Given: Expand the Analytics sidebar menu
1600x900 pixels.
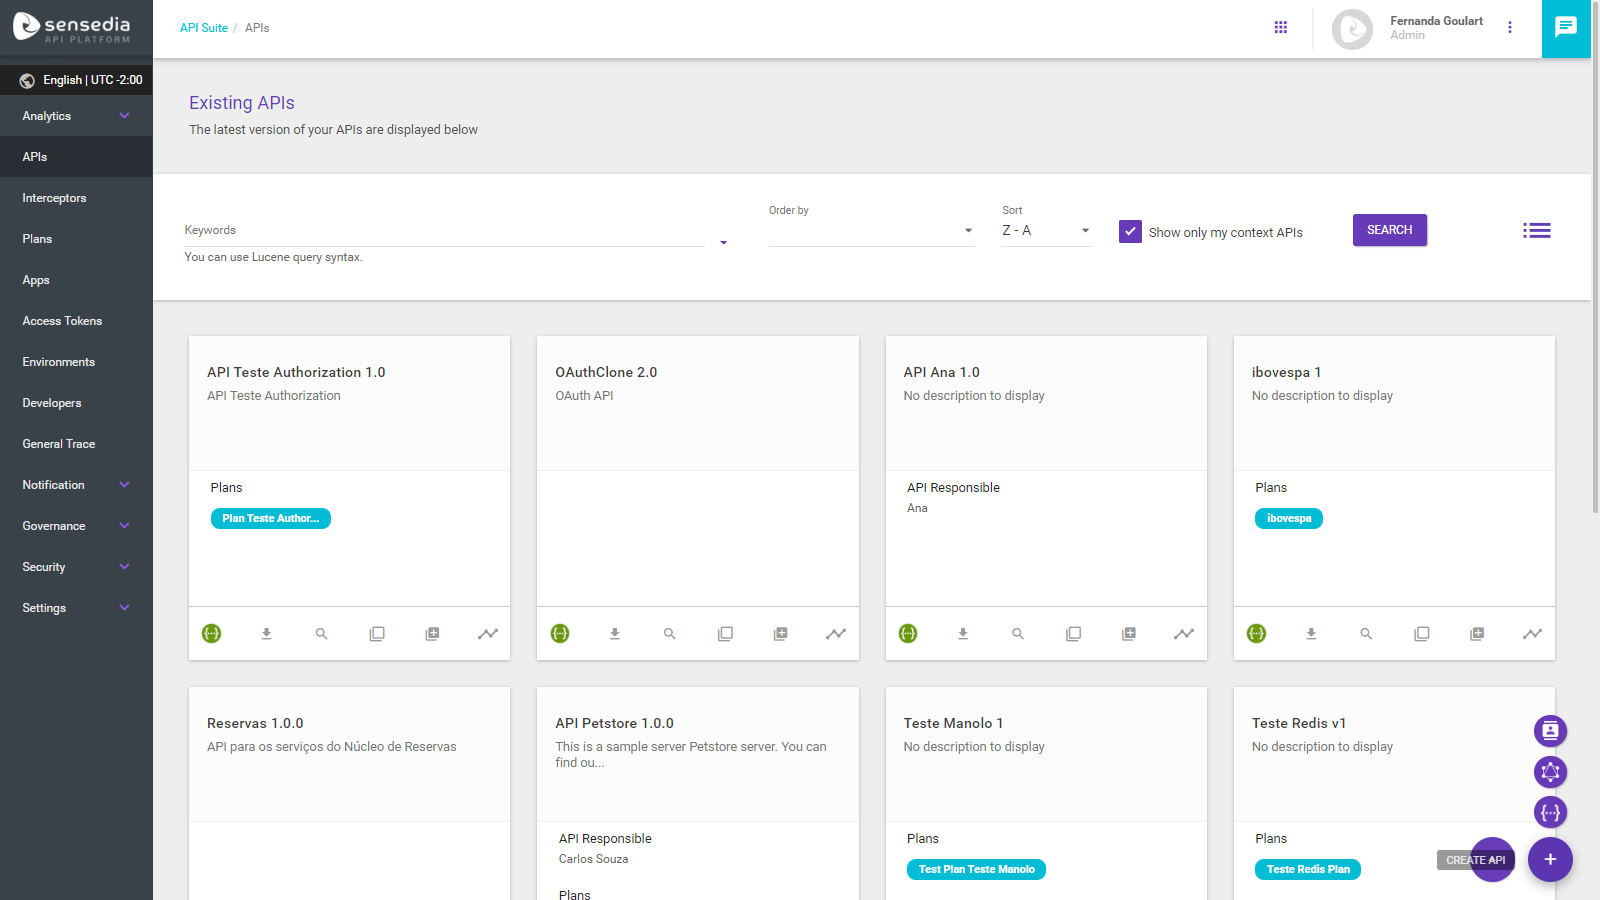Looking at the screenshot, I should pos(76,116).
